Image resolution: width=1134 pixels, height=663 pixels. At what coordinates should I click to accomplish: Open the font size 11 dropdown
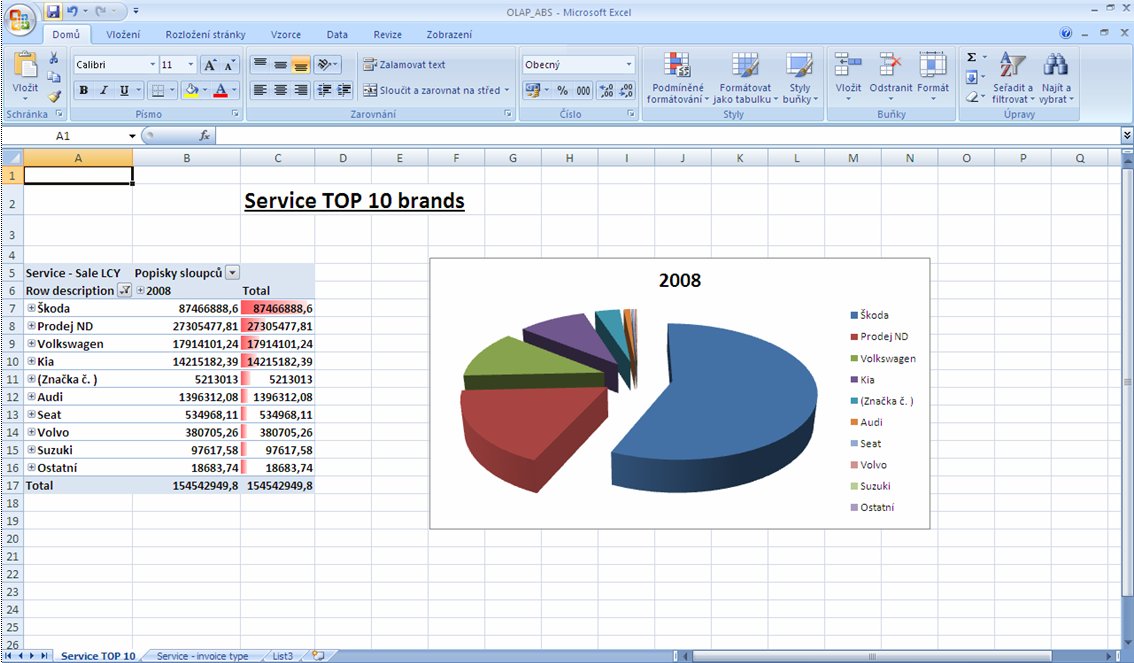191,65
